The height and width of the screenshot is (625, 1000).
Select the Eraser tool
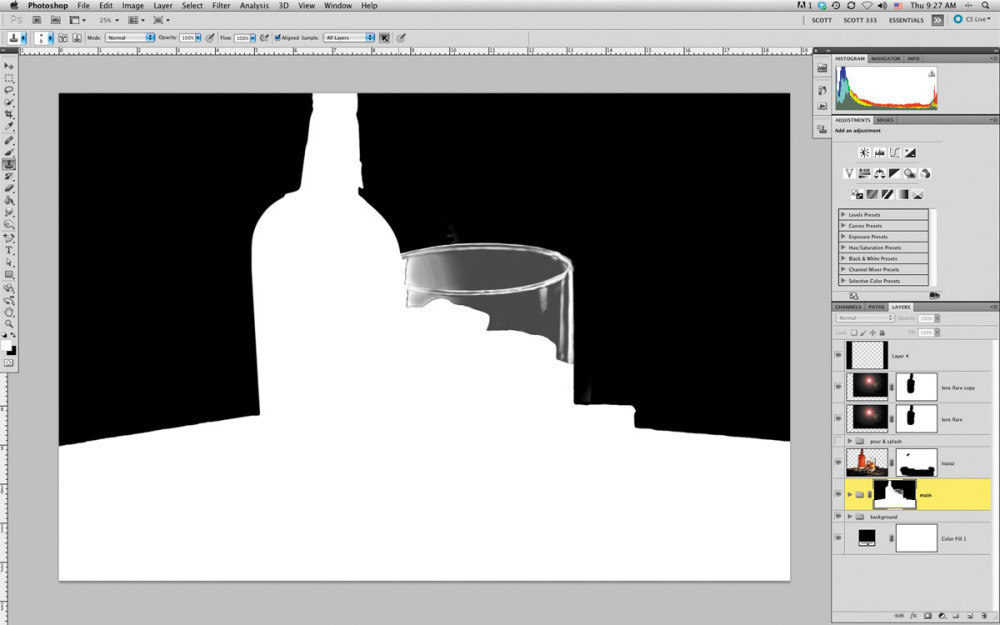coord(9,189)
